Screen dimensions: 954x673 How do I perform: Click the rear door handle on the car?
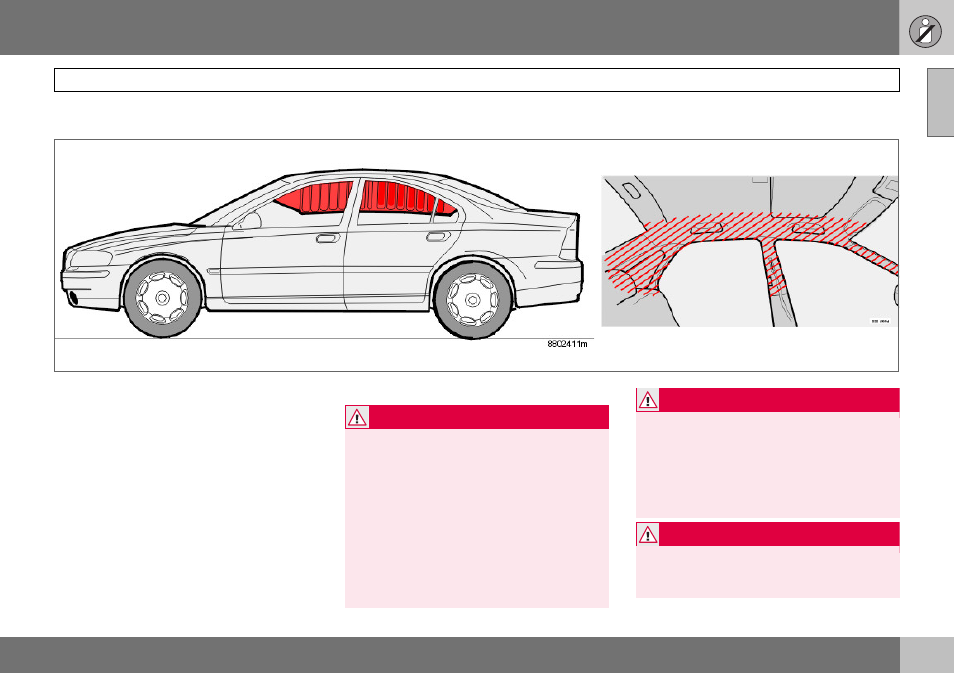click(x=438, y=236)
